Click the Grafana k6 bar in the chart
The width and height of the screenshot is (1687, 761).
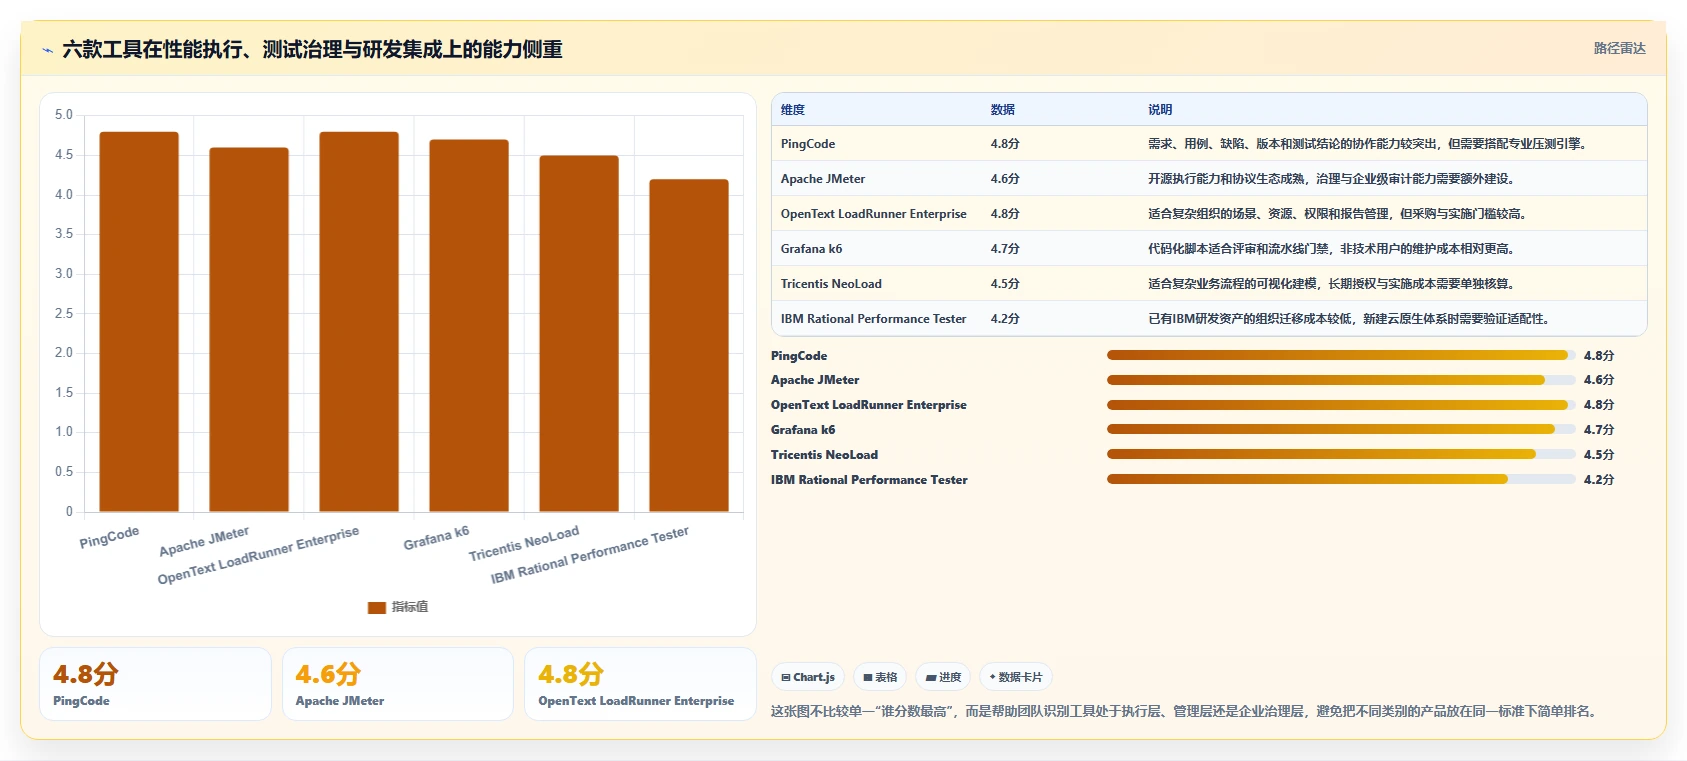click(x=469, y=326)
